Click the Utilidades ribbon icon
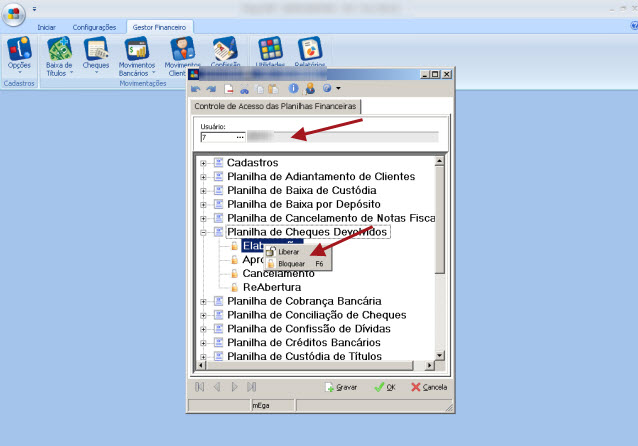The height and width of the screenshot is (446, 638). (x=269, y=50)
